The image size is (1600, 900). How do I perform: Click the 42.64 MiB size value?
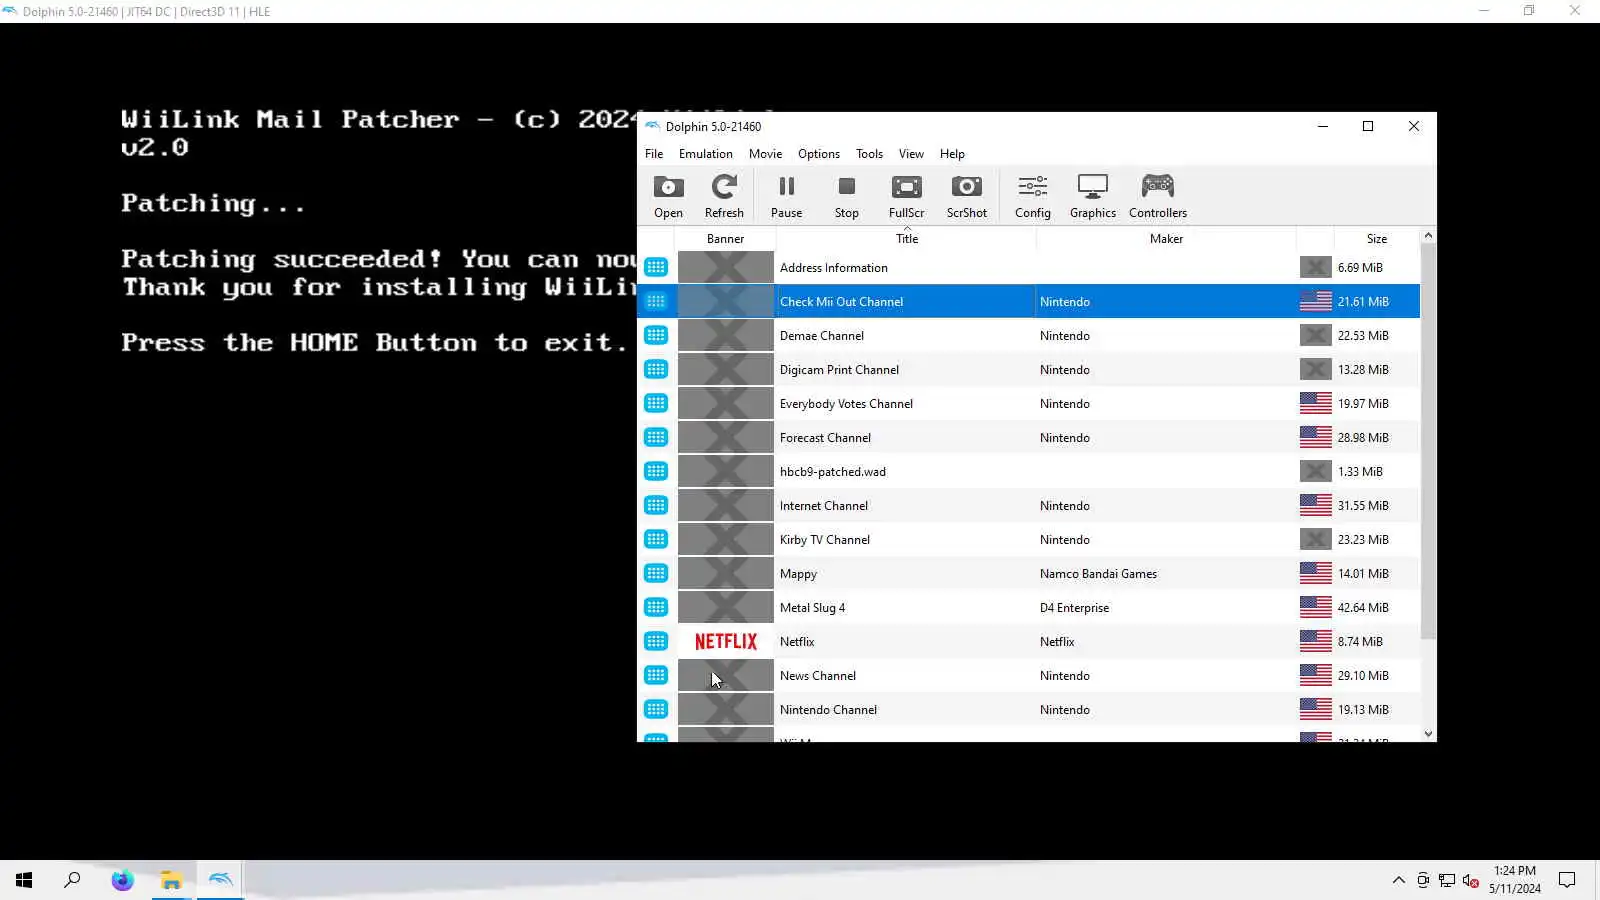click(x=1363, y=608)
